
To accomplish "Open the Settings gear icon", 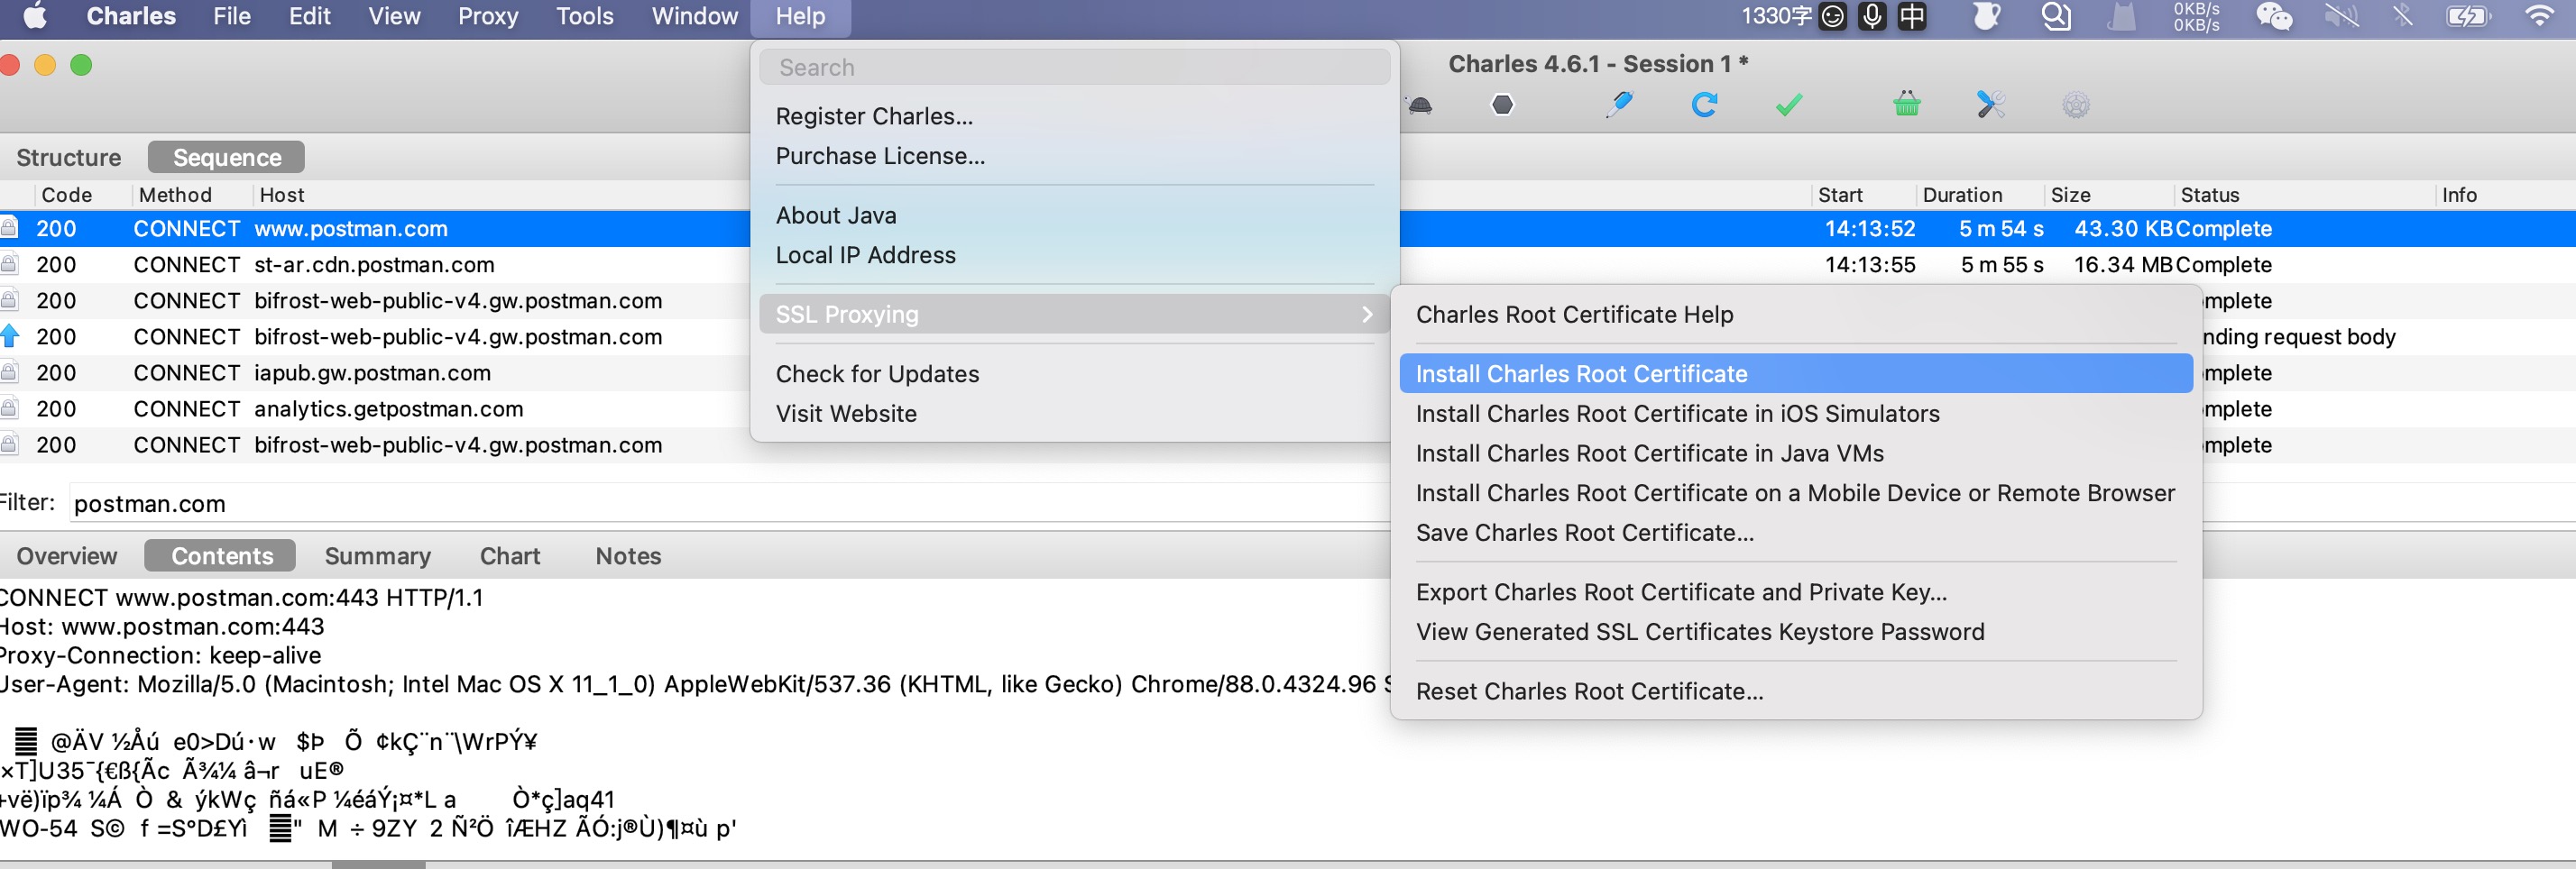I will (x=2076, y=105).
